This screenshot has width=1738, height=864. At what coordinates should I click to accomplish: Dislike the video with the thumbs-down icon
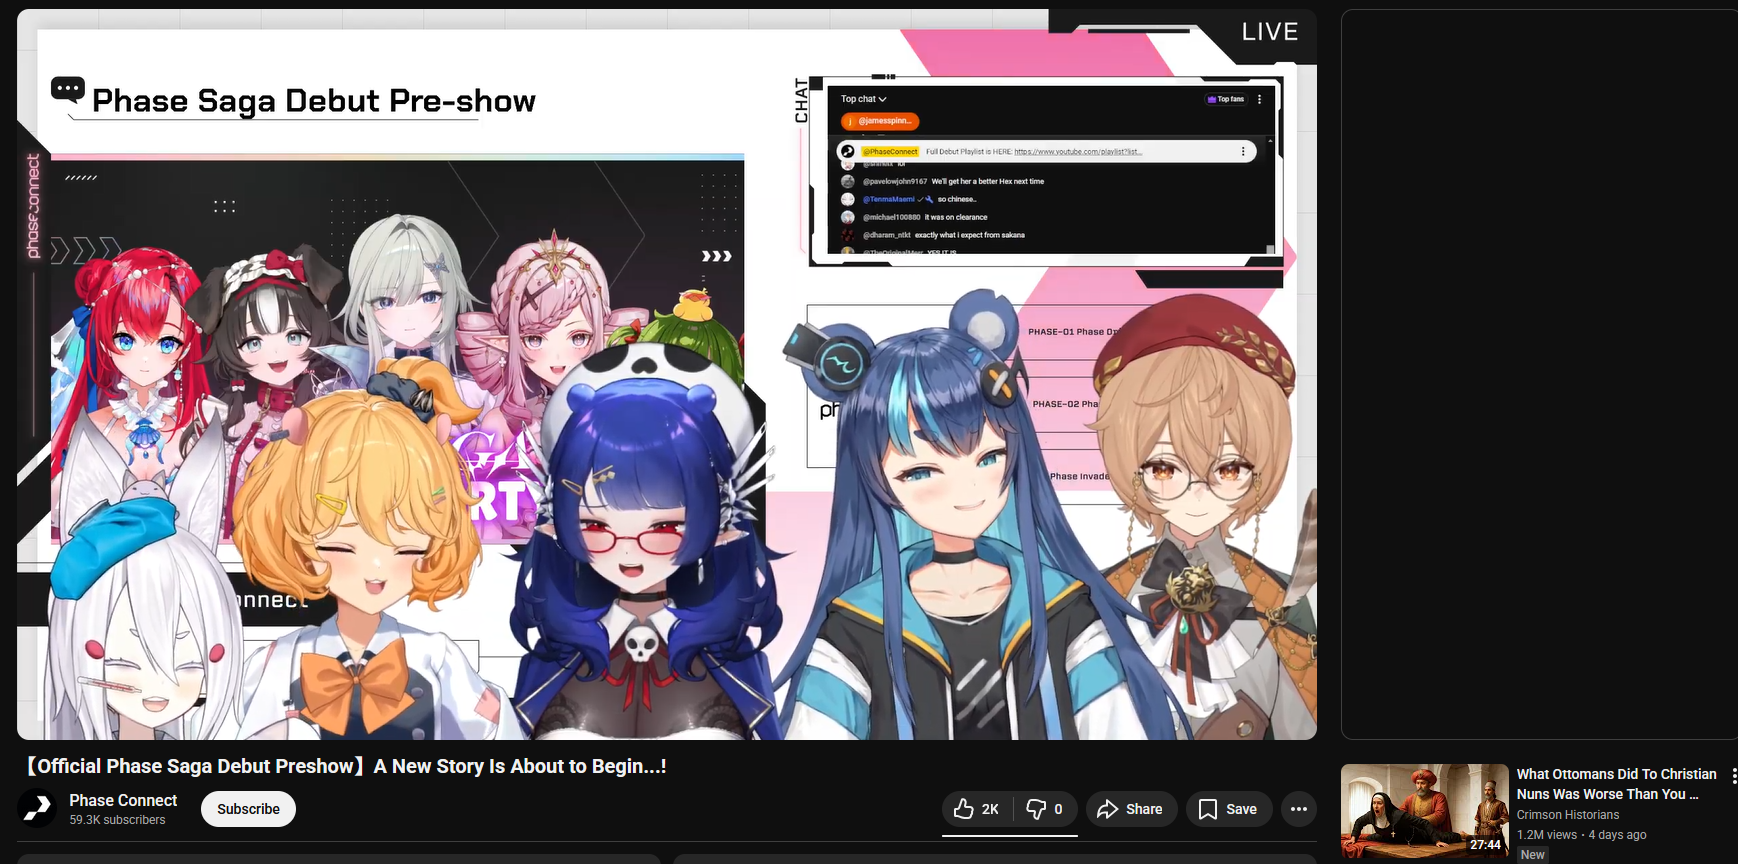(1044, 809)
